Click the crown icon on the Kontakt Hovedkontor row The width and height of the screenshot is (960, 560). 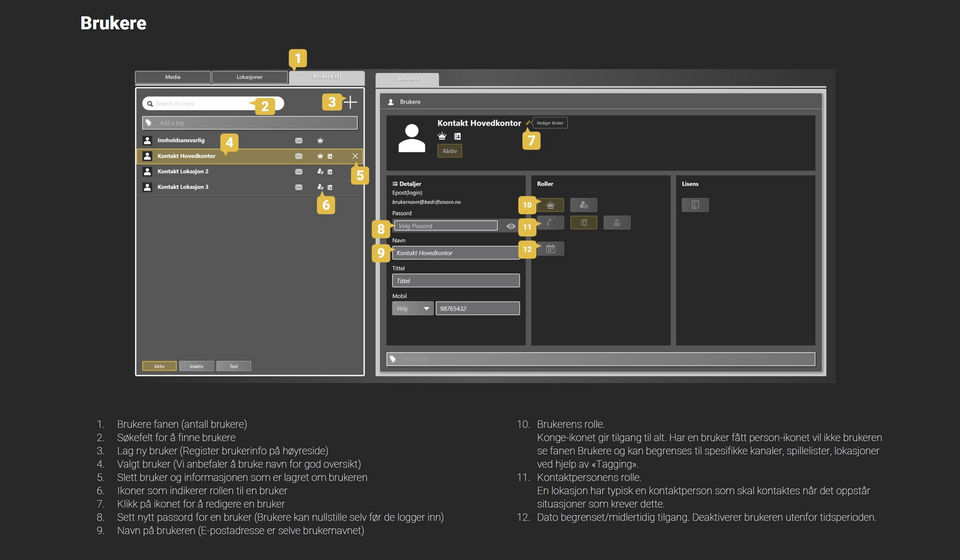[x=320, y=156]
